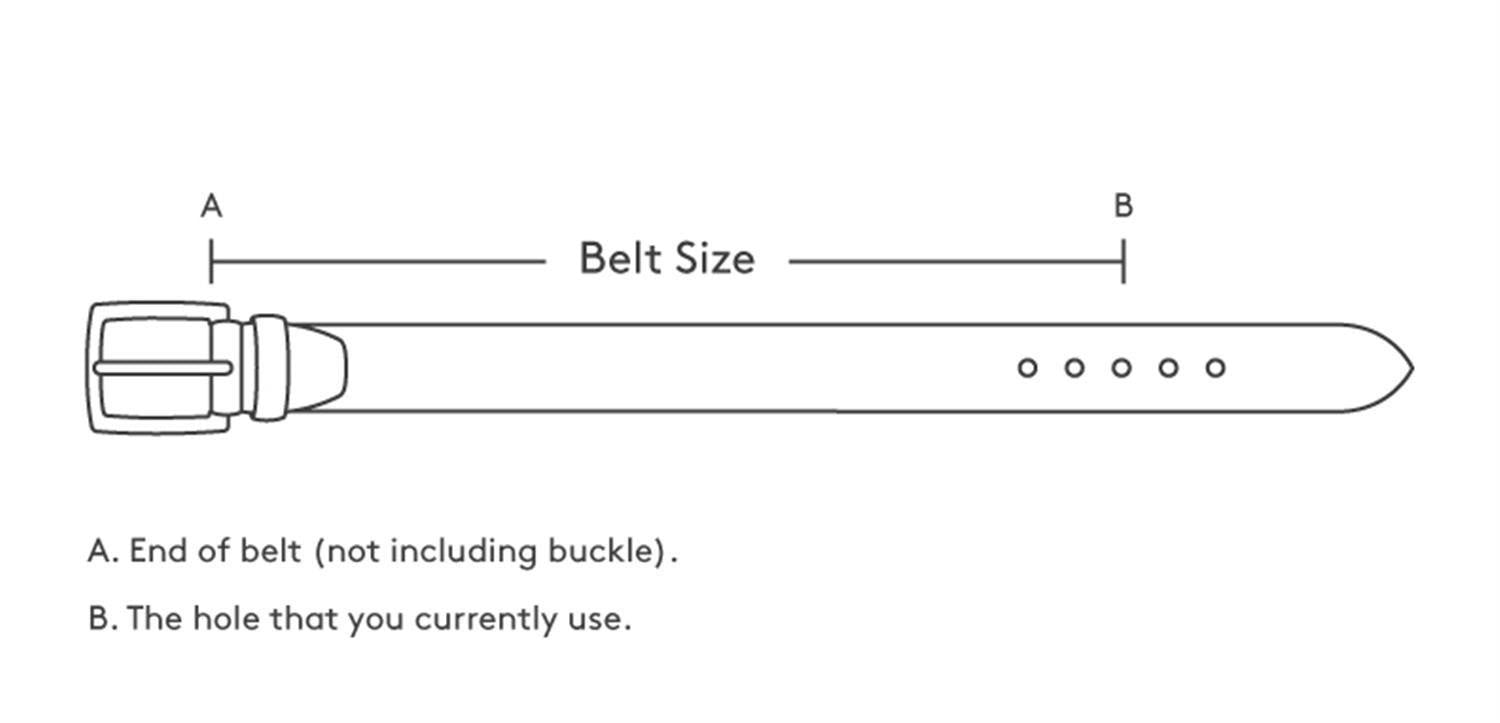Image resolution: width=1500 pixels, height=723 pixels.
Task: Click the buckle prong bar
Action: 160,368
